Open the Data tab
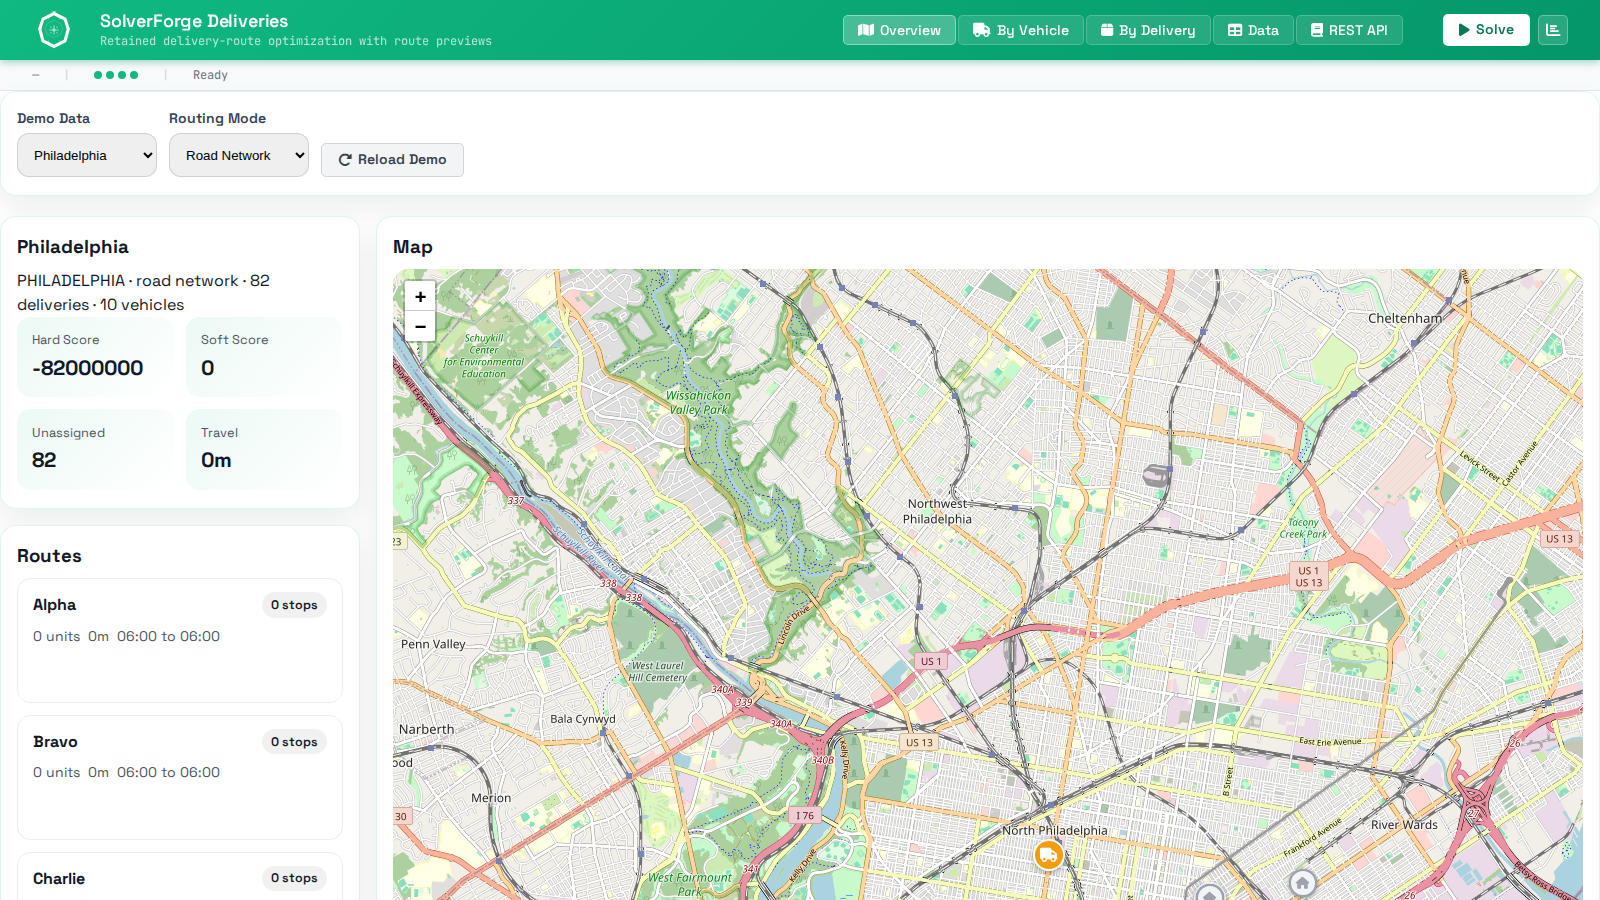 coord(1253,30)
